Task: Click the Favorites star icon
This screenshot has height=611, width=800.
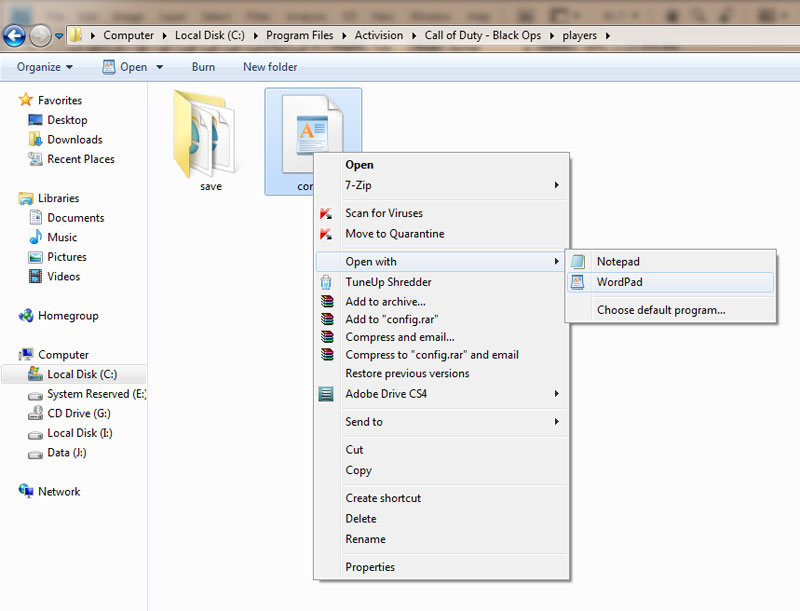Action: click(x=26, y=99)
